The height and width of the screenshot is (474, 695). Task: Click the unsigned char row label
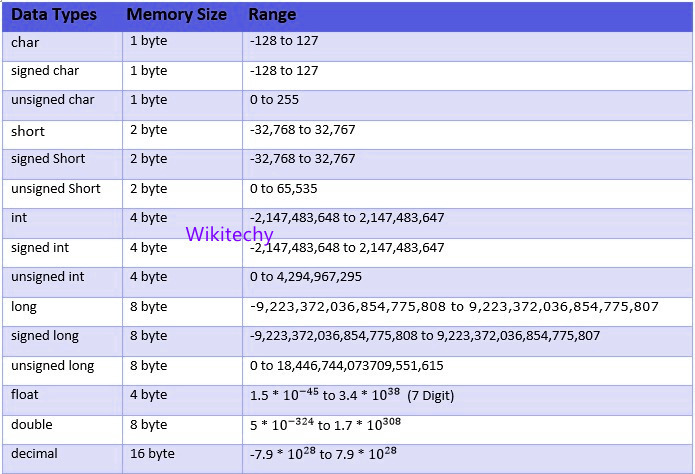[53, 100]
